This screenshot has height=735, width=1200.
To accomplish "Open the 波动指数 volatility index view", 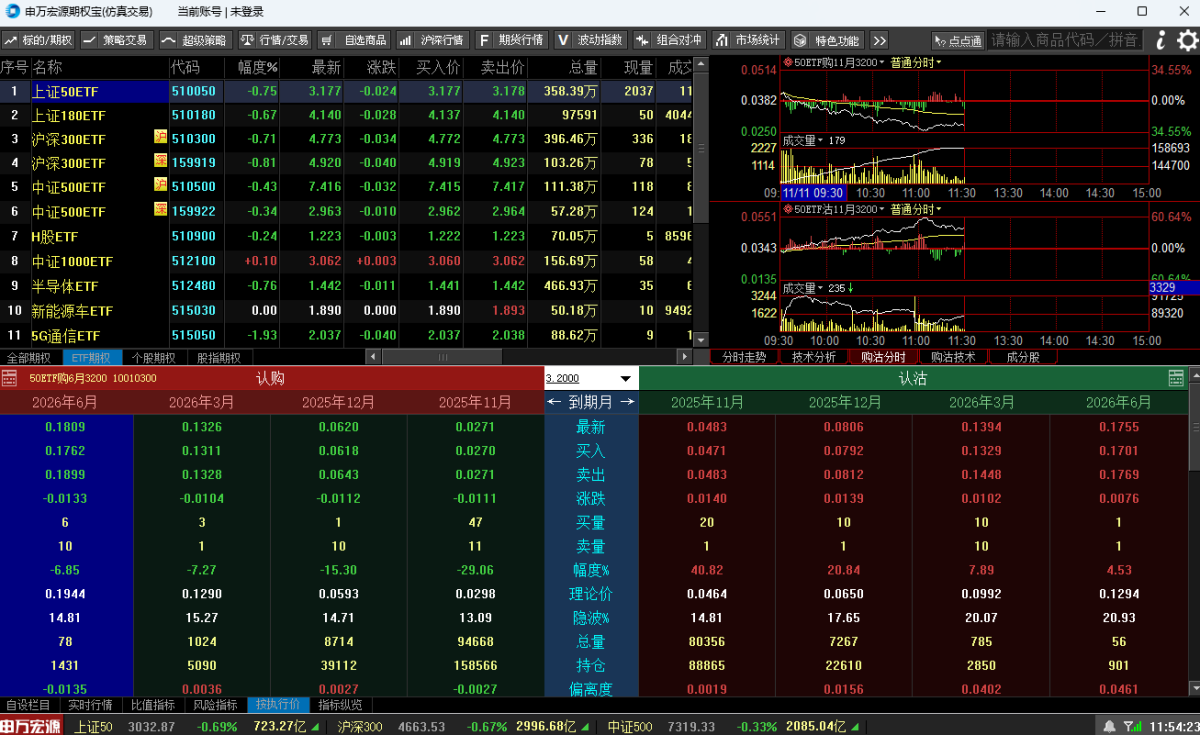I will pos(590,40).
